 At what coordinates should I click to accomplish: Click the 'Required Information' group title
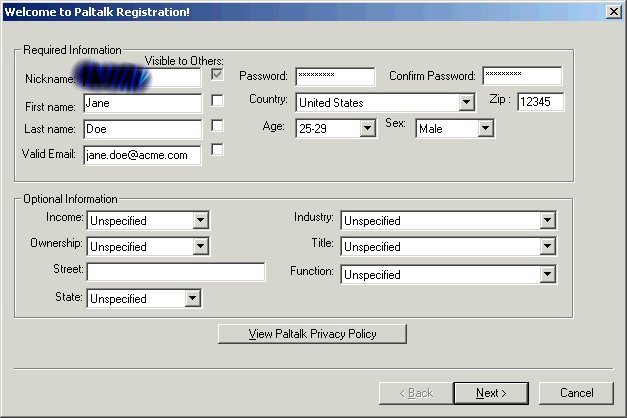pyautogui.click(x=72, y=50)
